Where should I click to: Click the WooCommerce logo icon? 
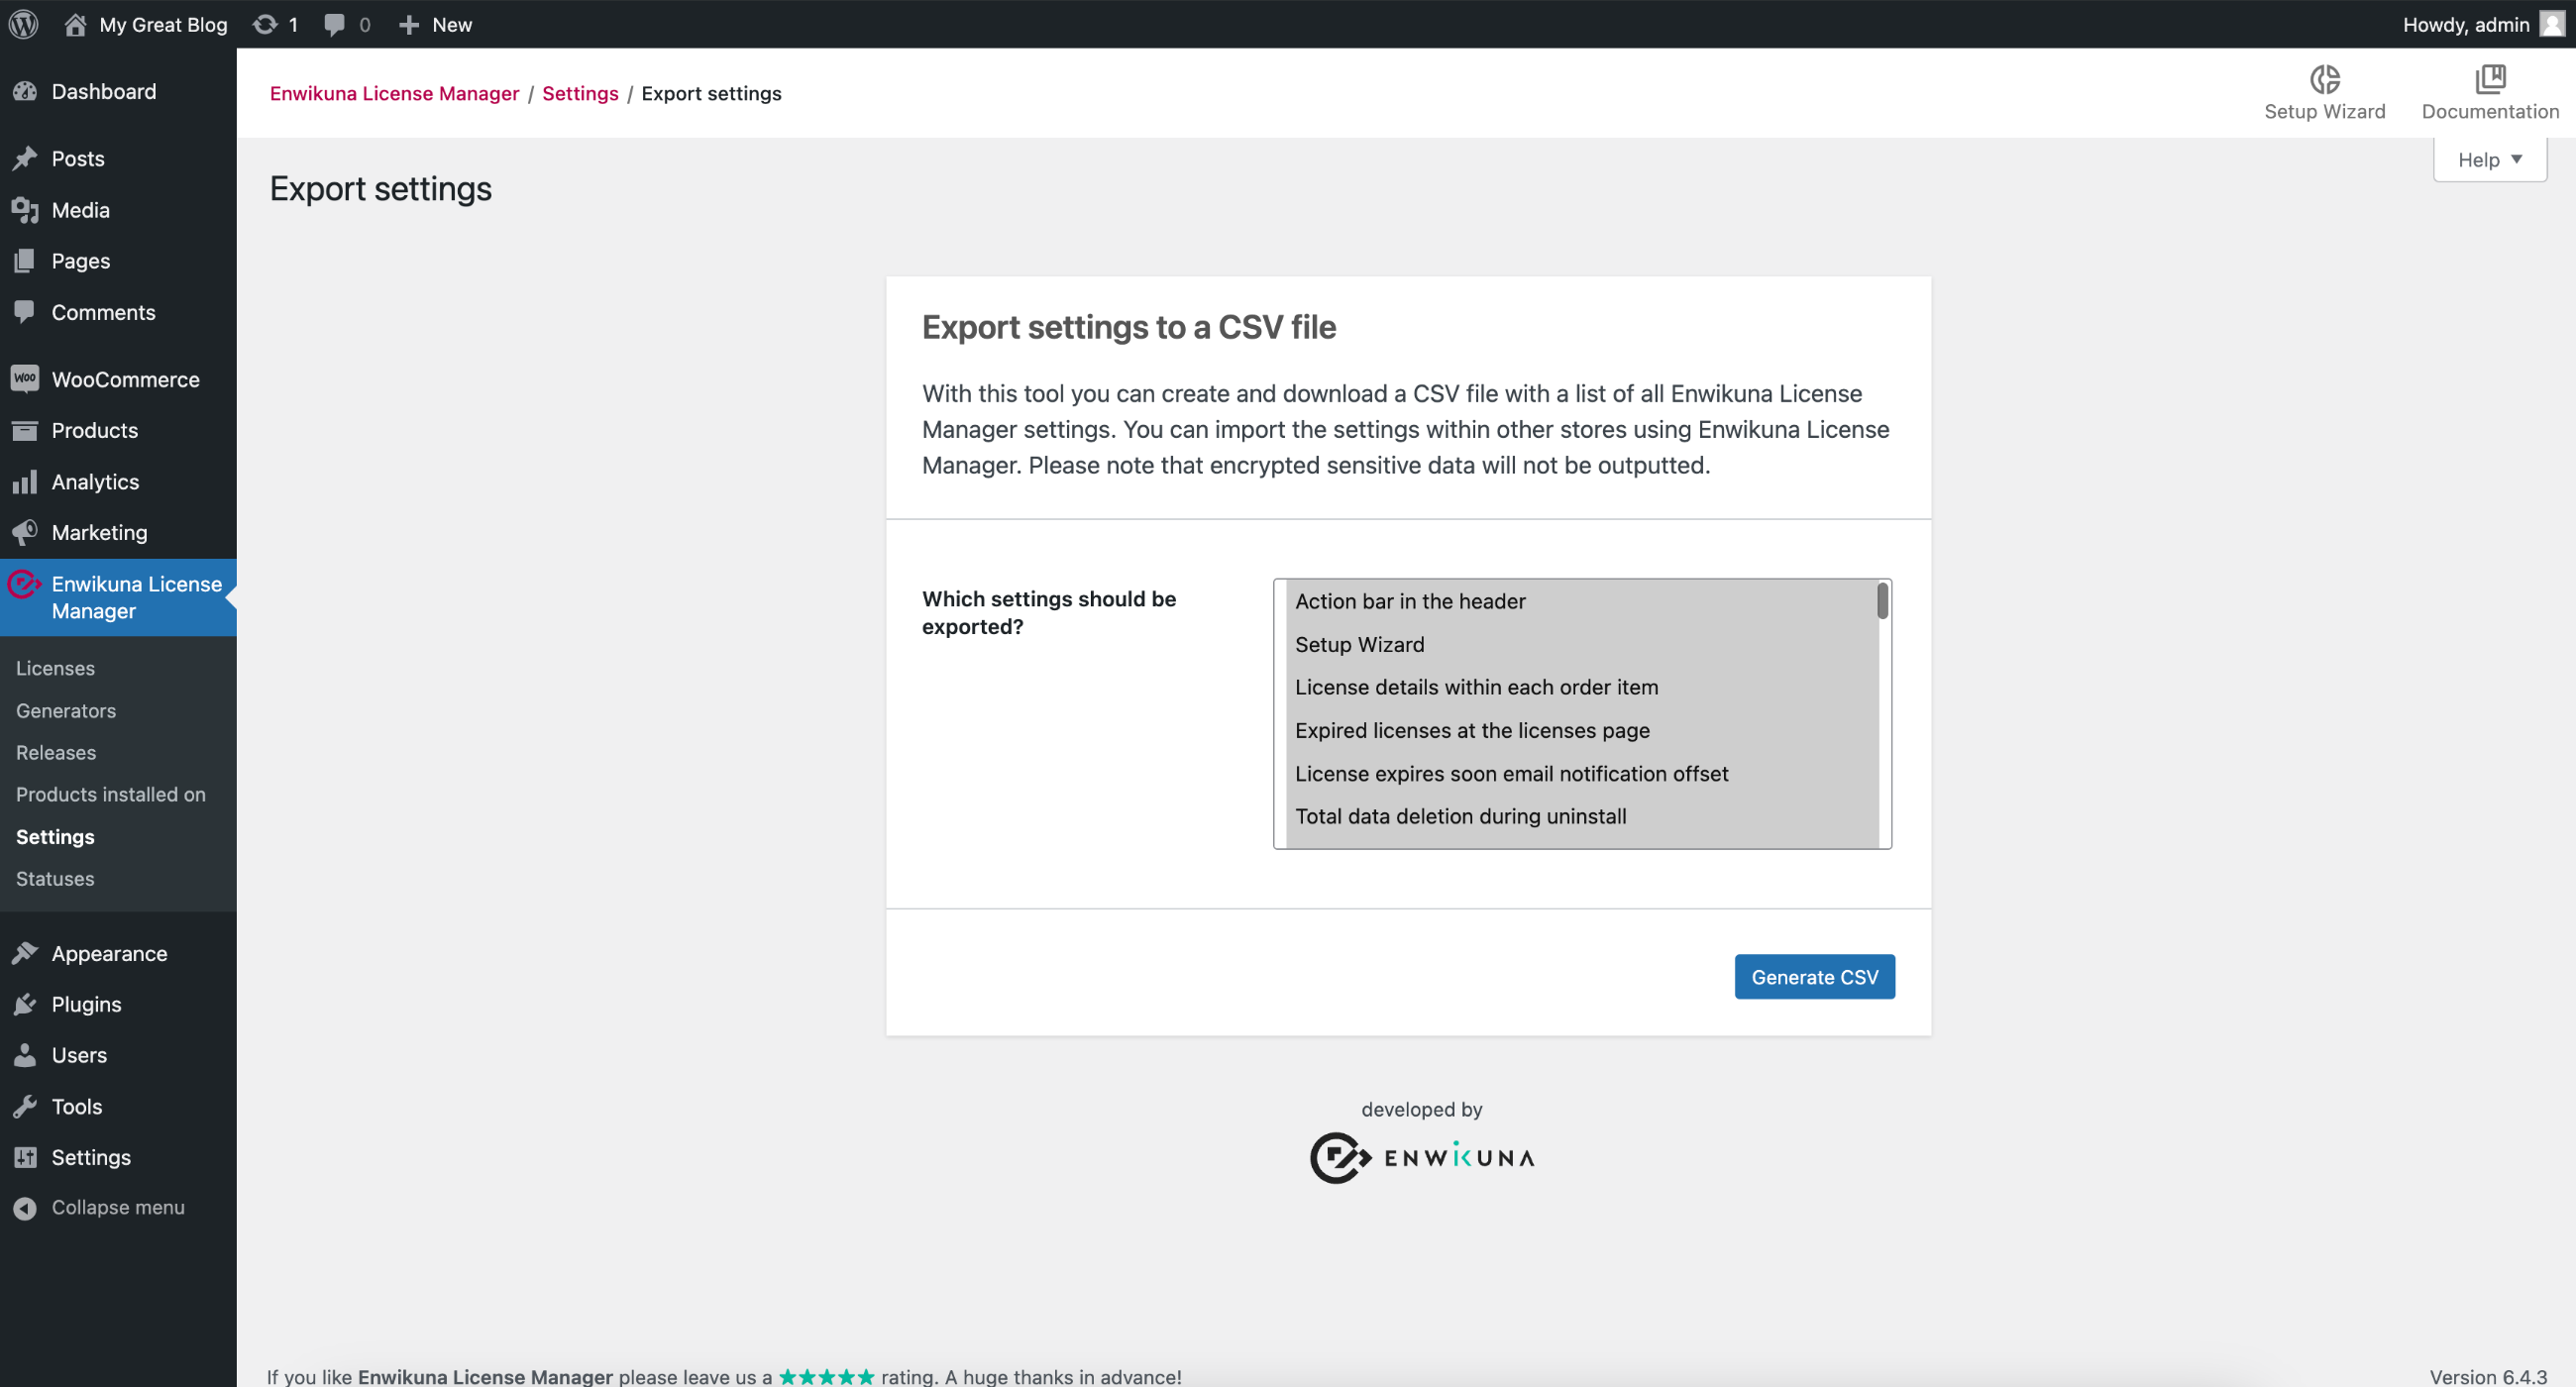[x=25, y=379]
